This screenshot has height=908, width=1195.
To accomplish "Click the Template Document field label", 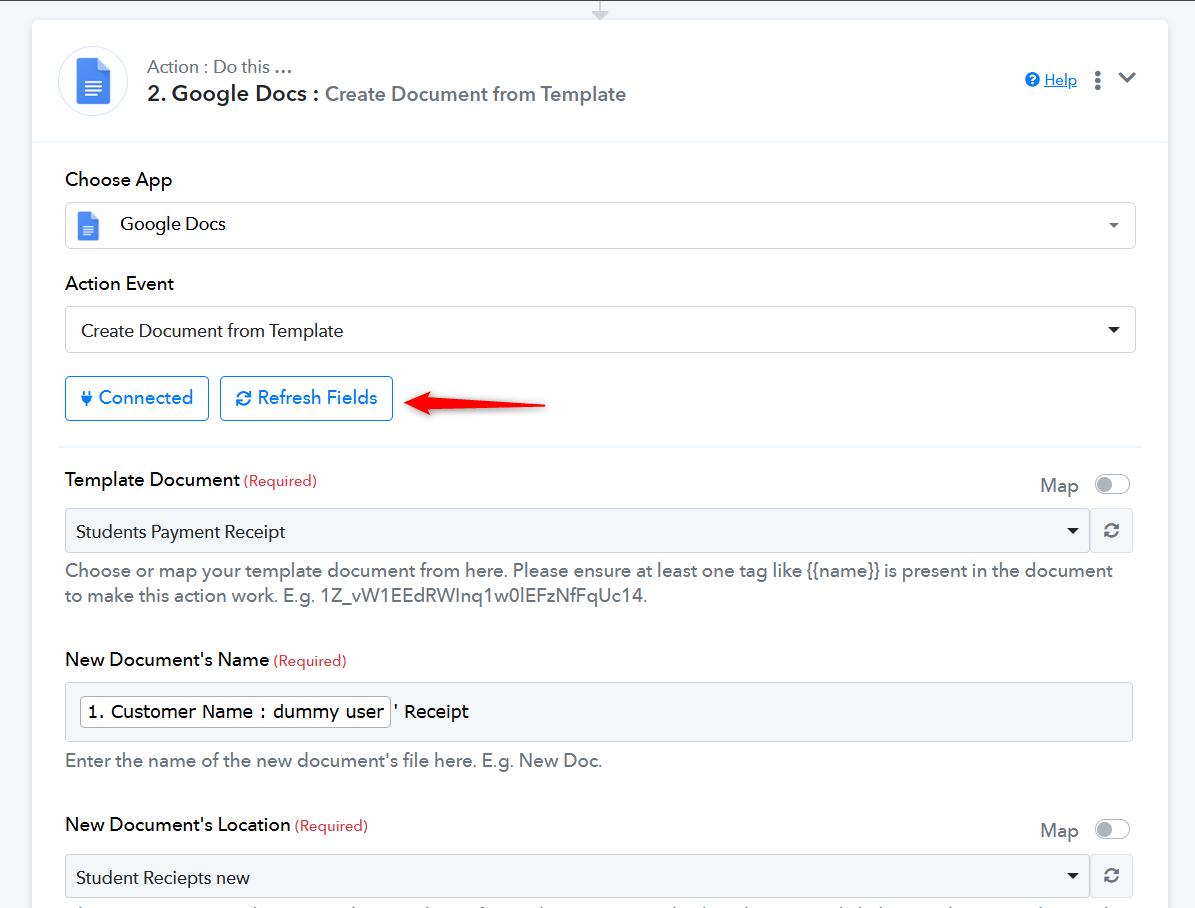I will click(152, 480).
